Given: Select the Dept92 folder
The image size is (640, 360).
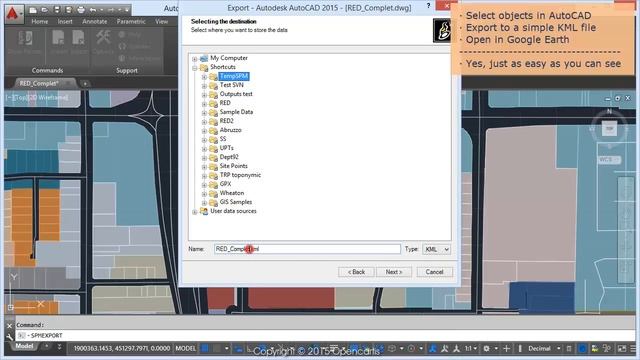Looking at the screenshot, I should pyautogui.click(x=229, y=157).
